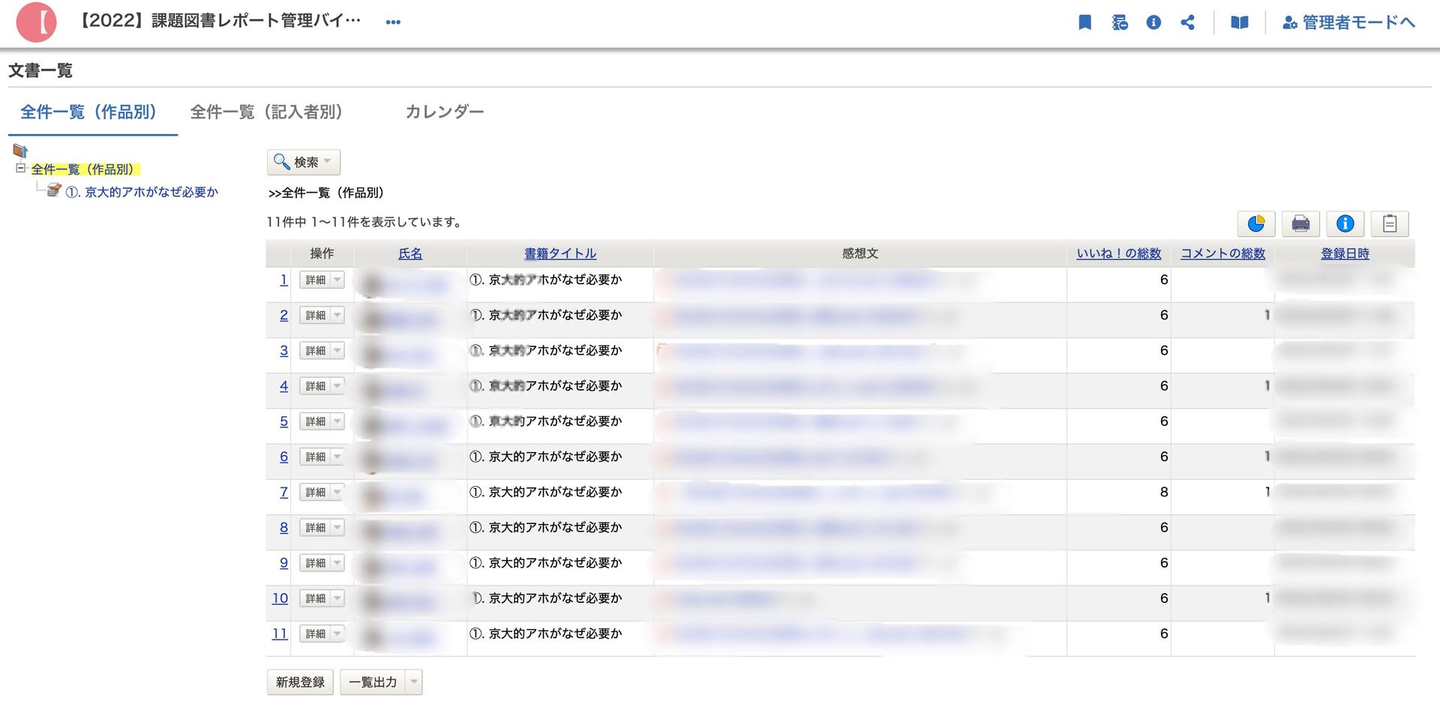Image resolution: width=1440 pixels, height=713 pixels.
Task: Open record number 4 link
Action: click(283, 386)
